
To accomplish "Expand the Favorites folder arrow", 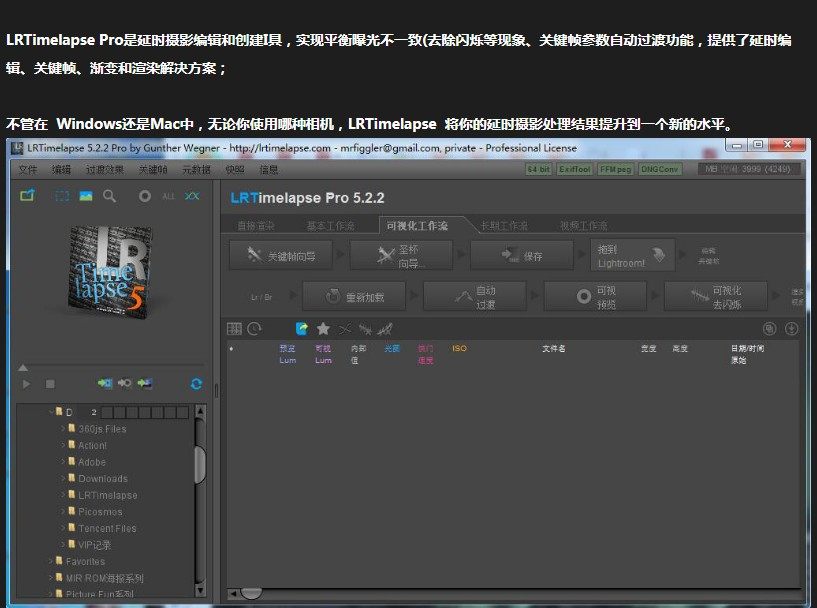I will 51,561.
